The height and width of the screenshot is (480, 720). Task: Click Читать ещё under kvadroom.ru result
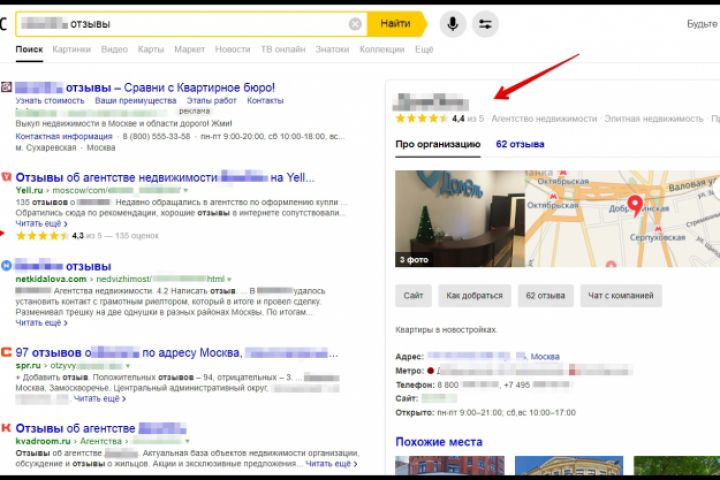331,464
